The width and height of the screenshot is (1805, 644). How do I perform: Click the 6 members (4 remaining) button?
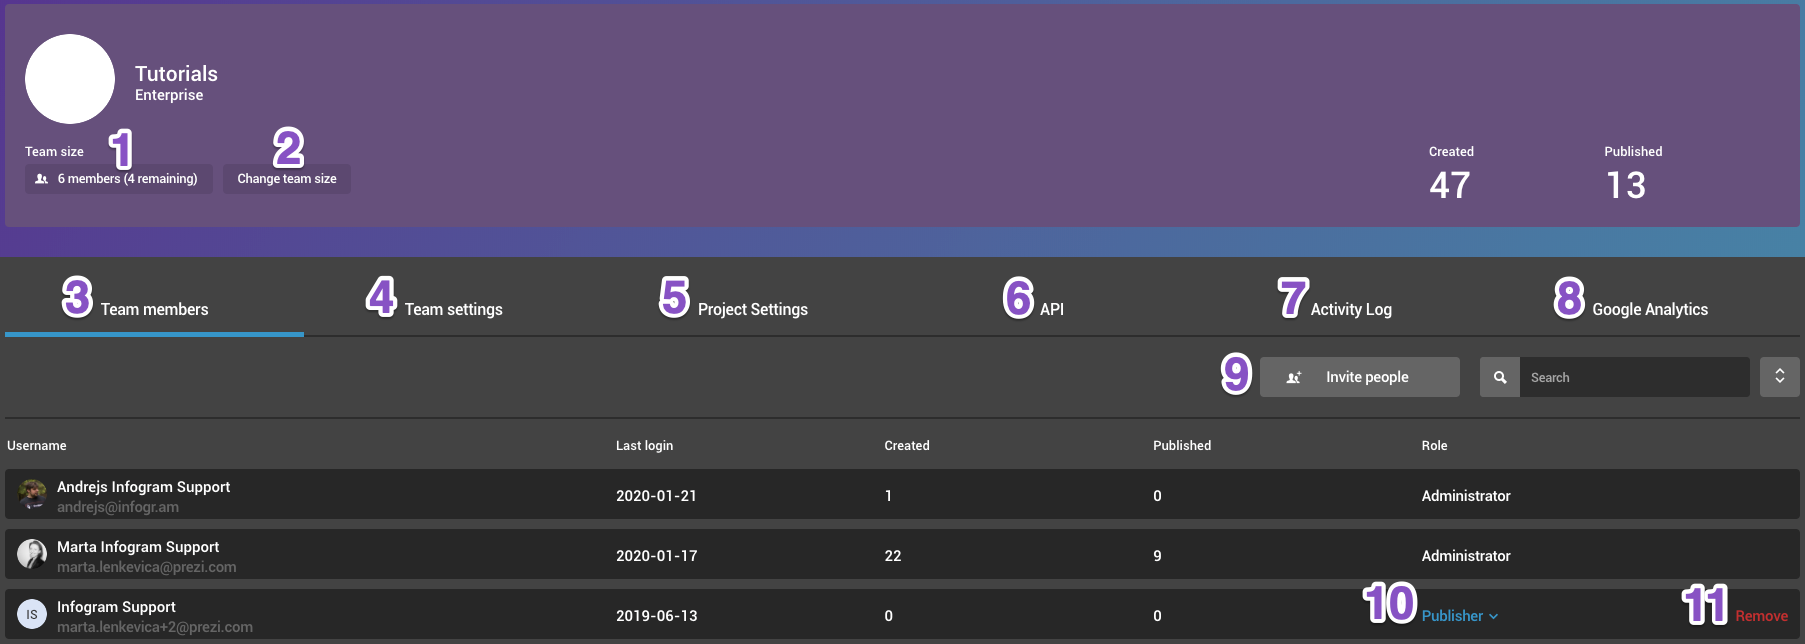(x=119, y=179)
